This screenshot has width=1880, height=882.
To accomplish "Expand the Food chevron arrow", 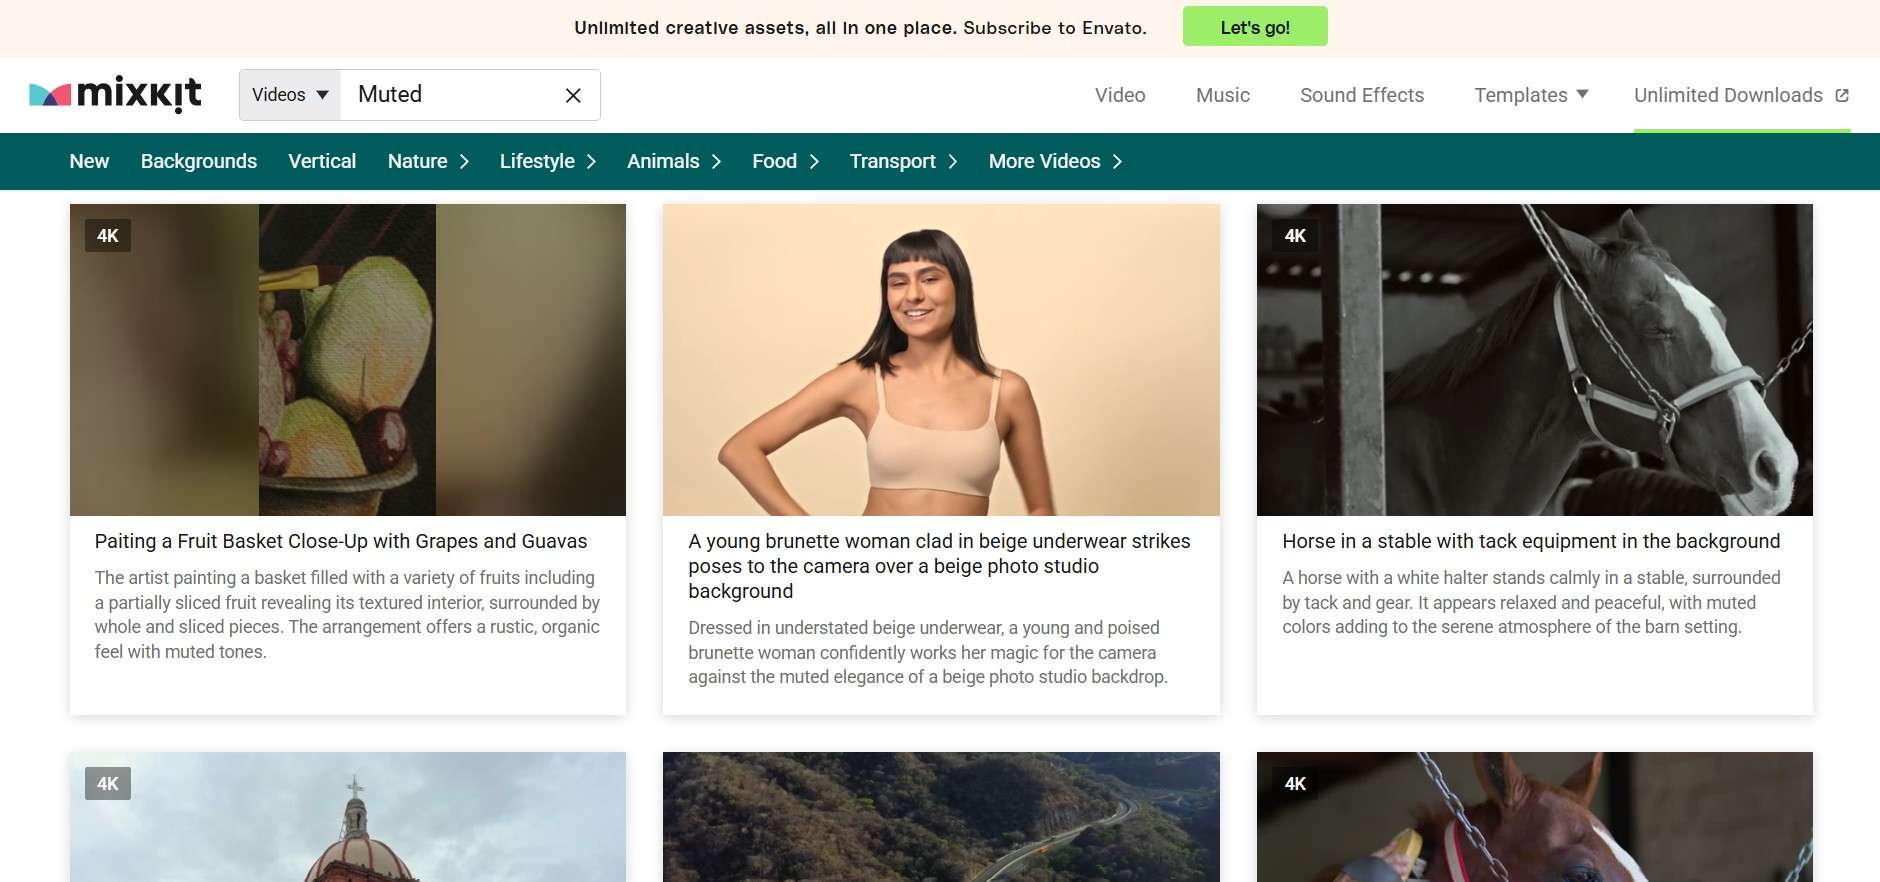I will [x=814, y=161].
